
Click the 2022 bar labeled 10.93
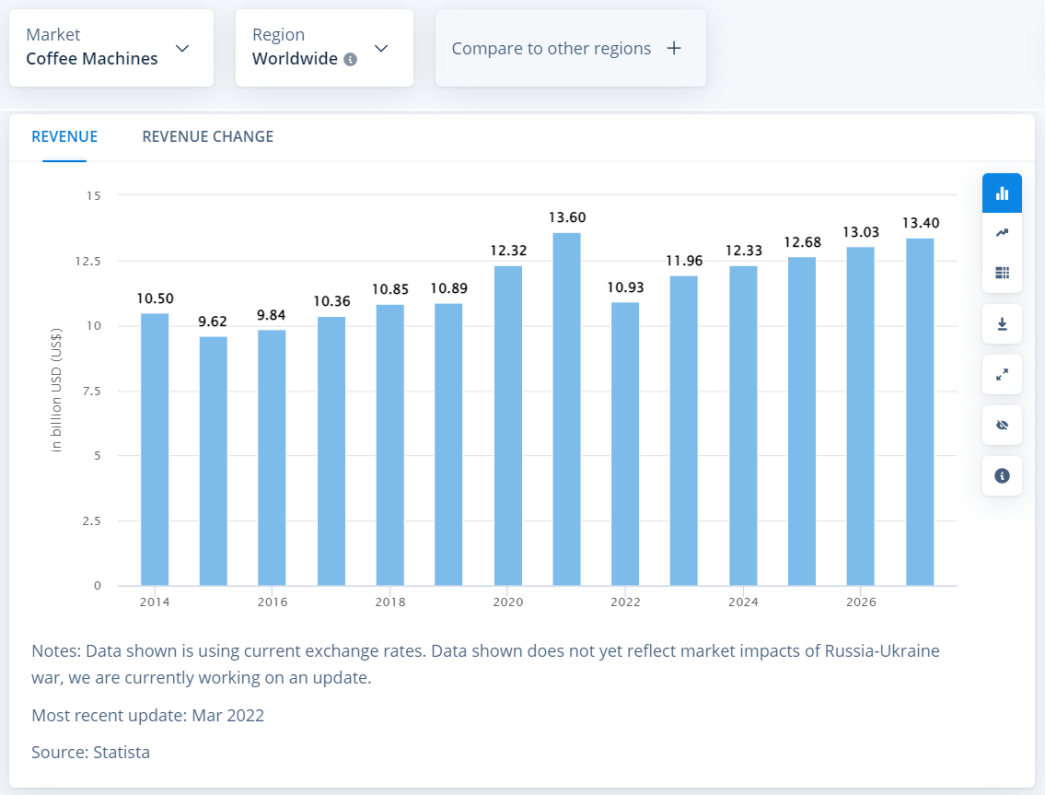coord(625,445)
